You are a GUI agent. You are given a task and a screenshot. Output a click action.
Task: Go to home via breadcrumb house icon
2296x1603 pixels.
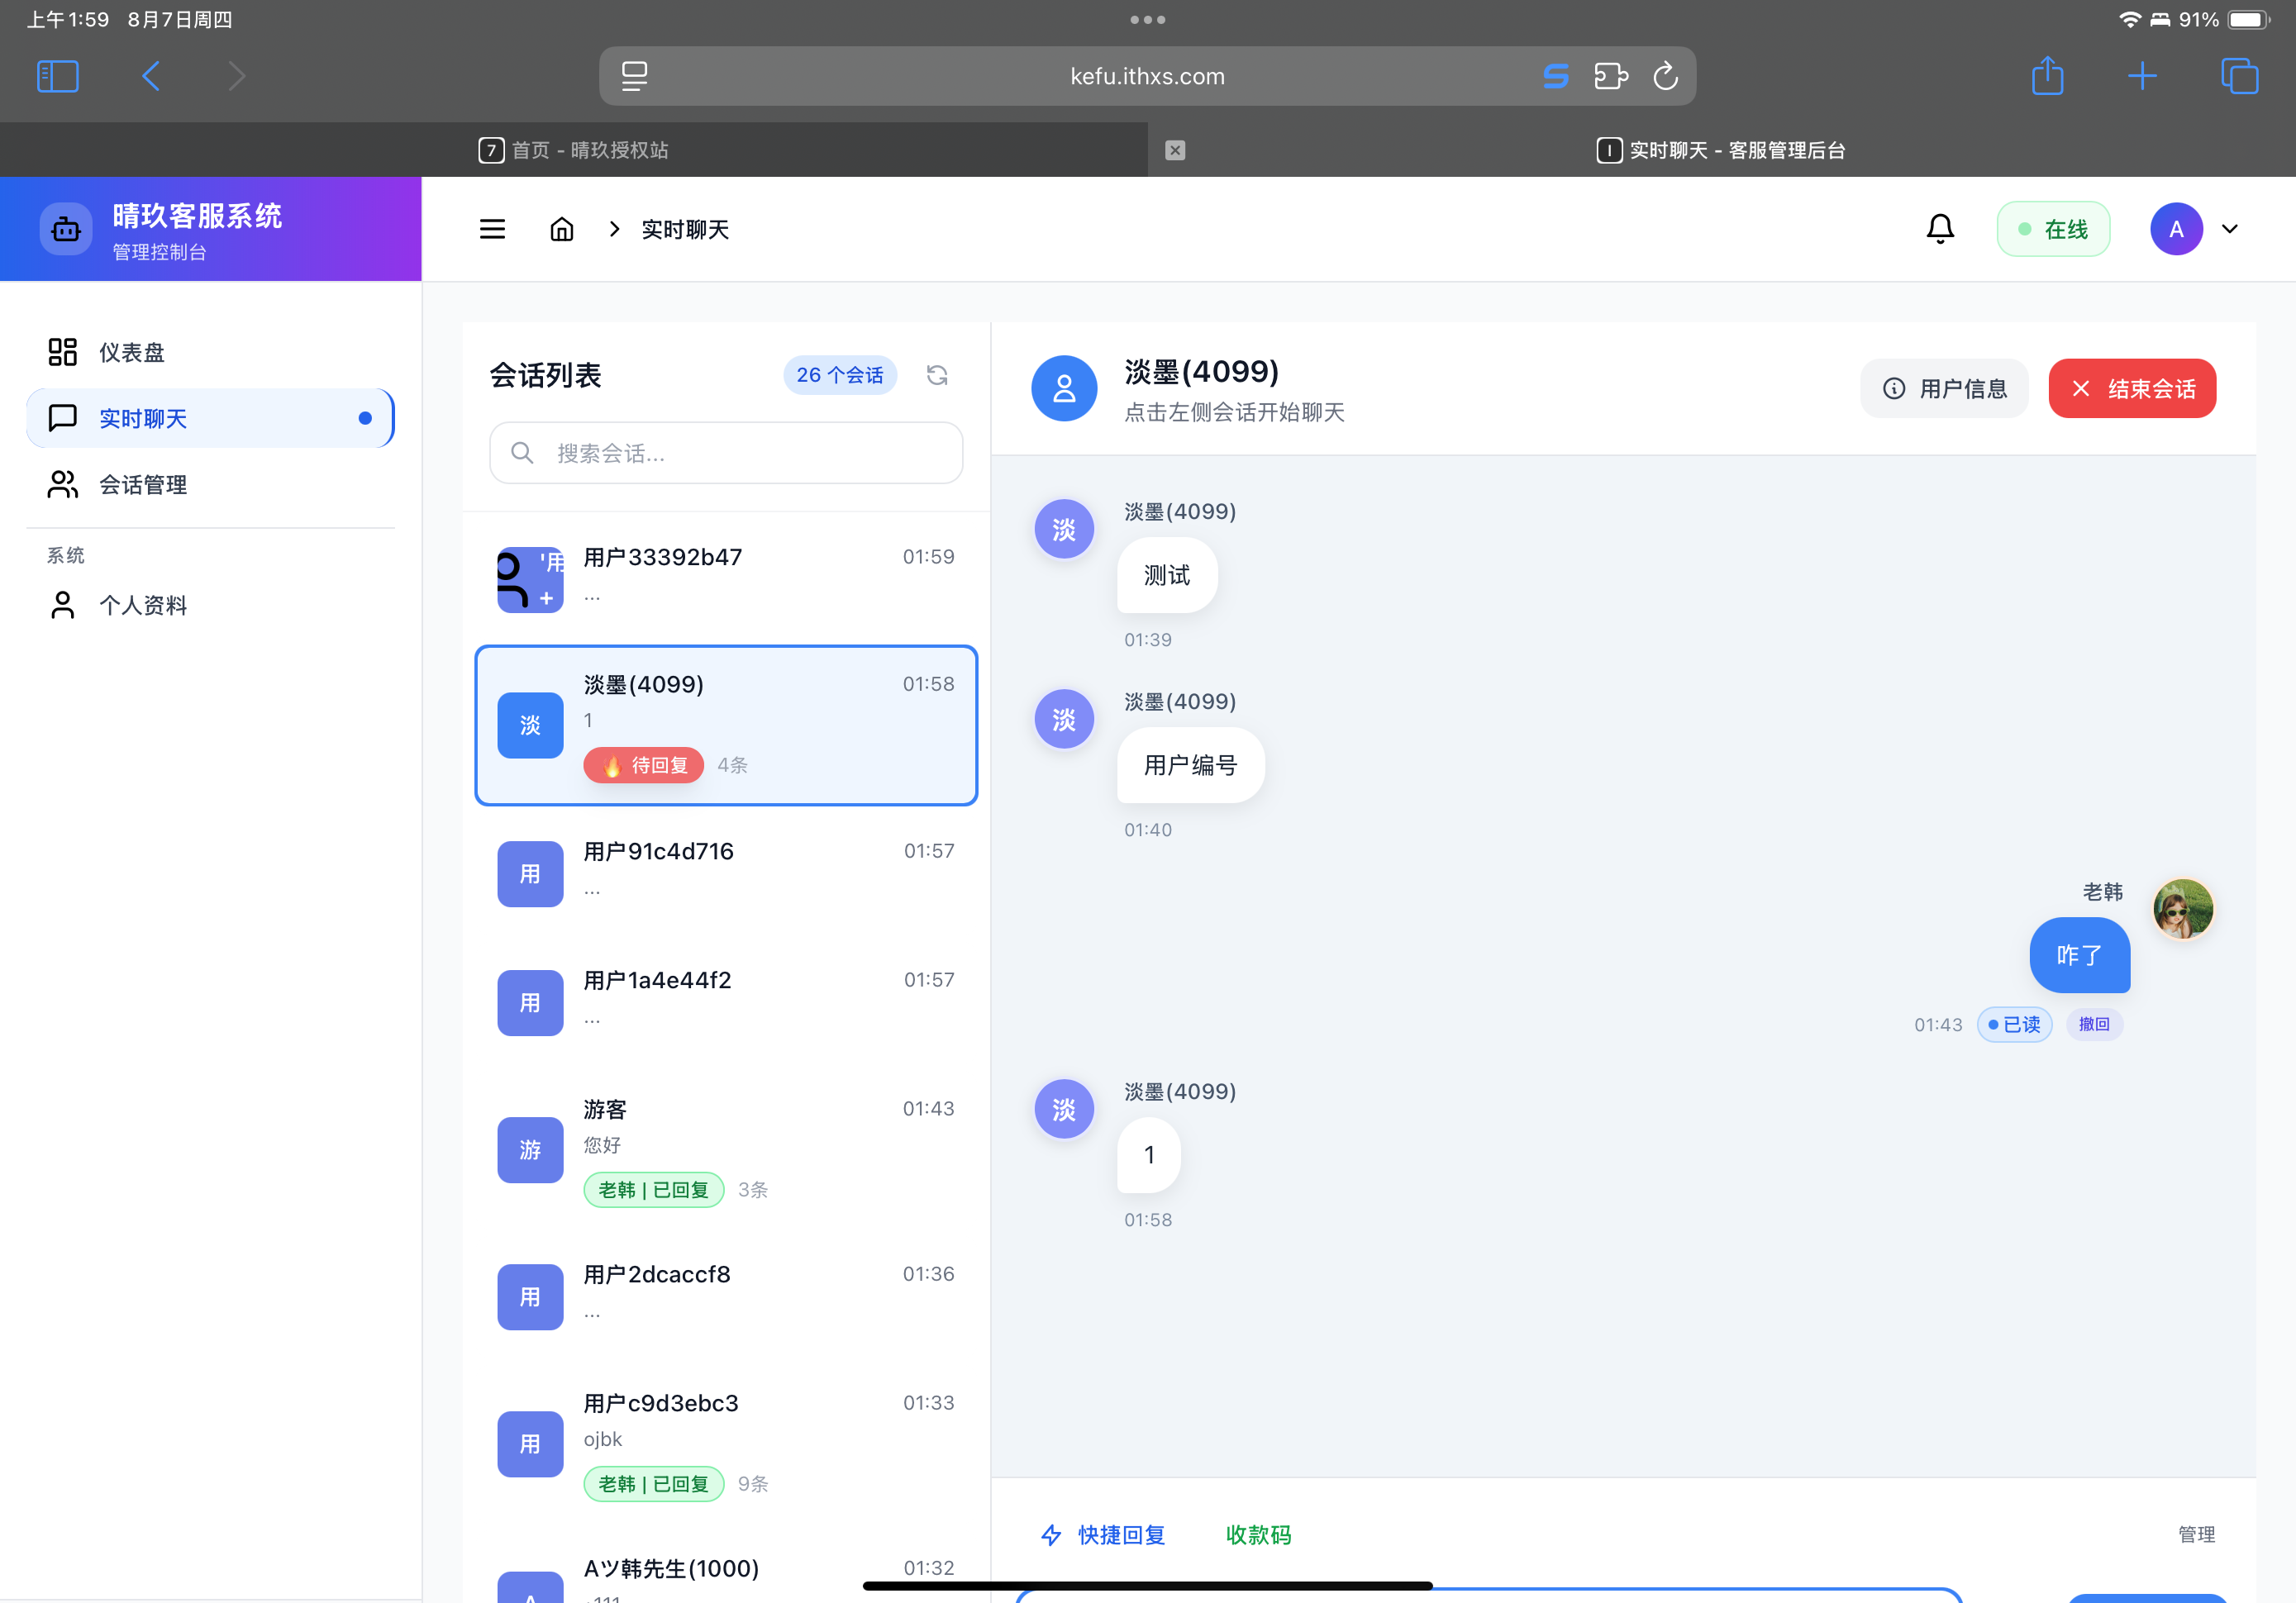(x=562, y=229)
